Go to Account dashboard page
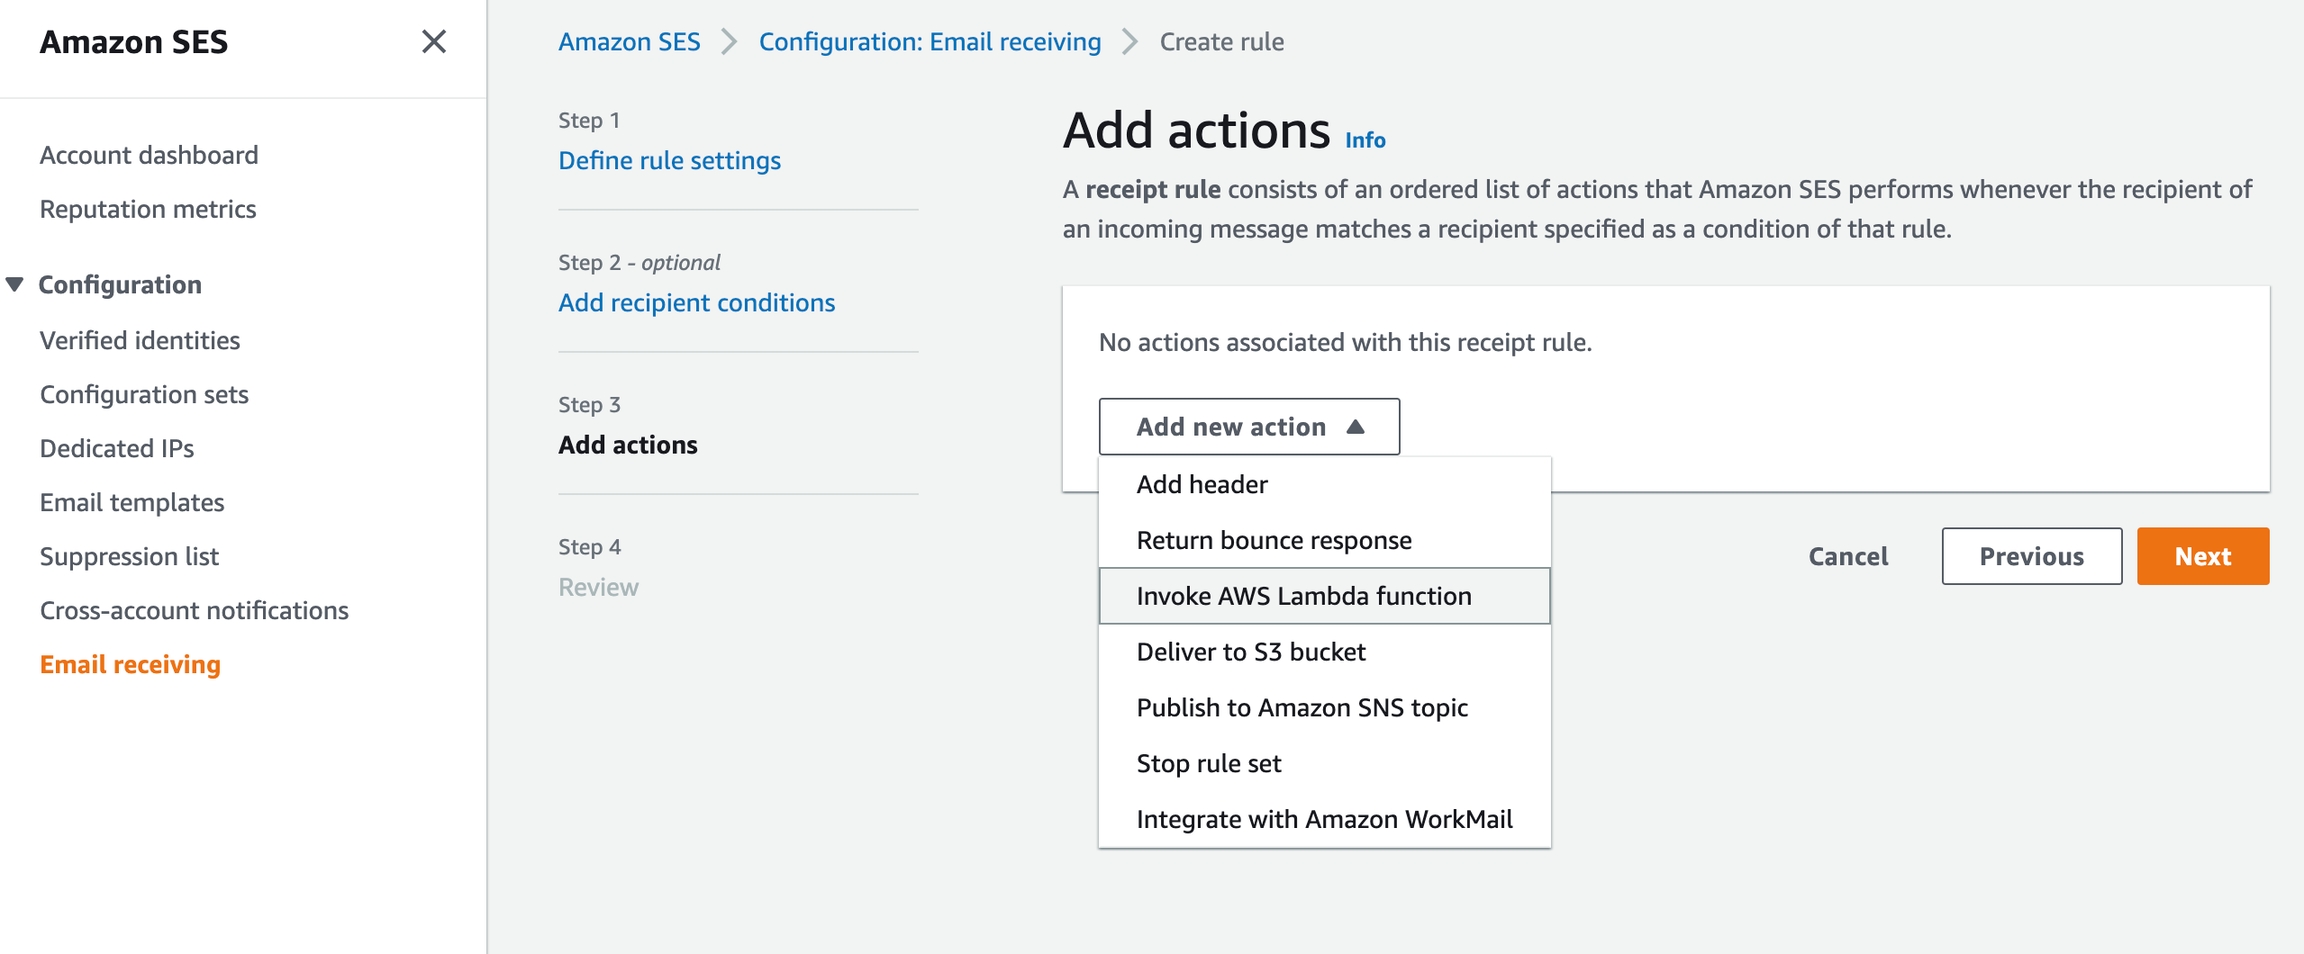 pyautogui.click(x=149, y=155)
